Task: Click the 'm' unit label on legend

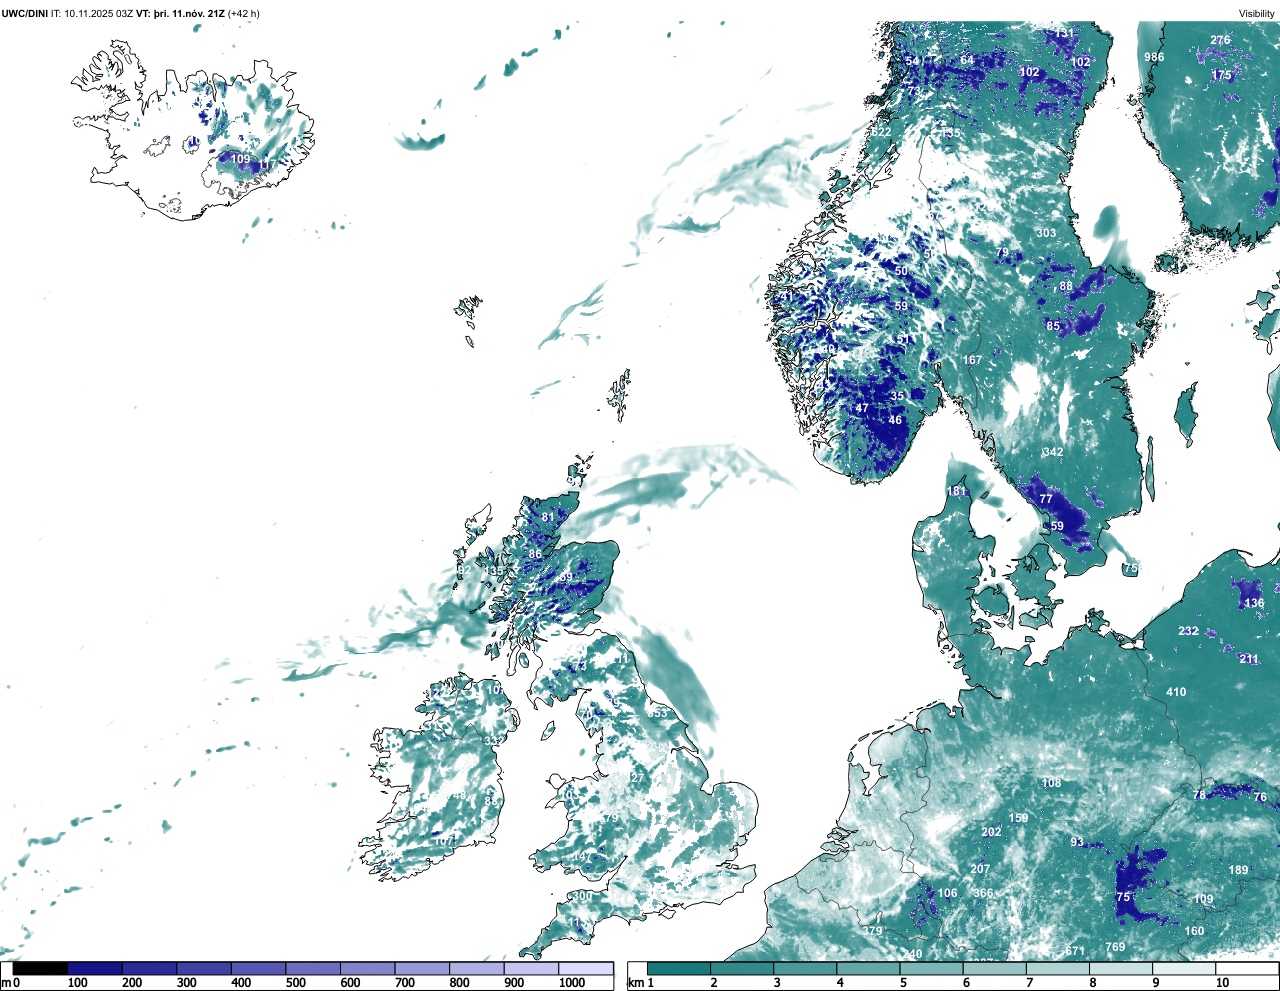Action: coord(6,983)
